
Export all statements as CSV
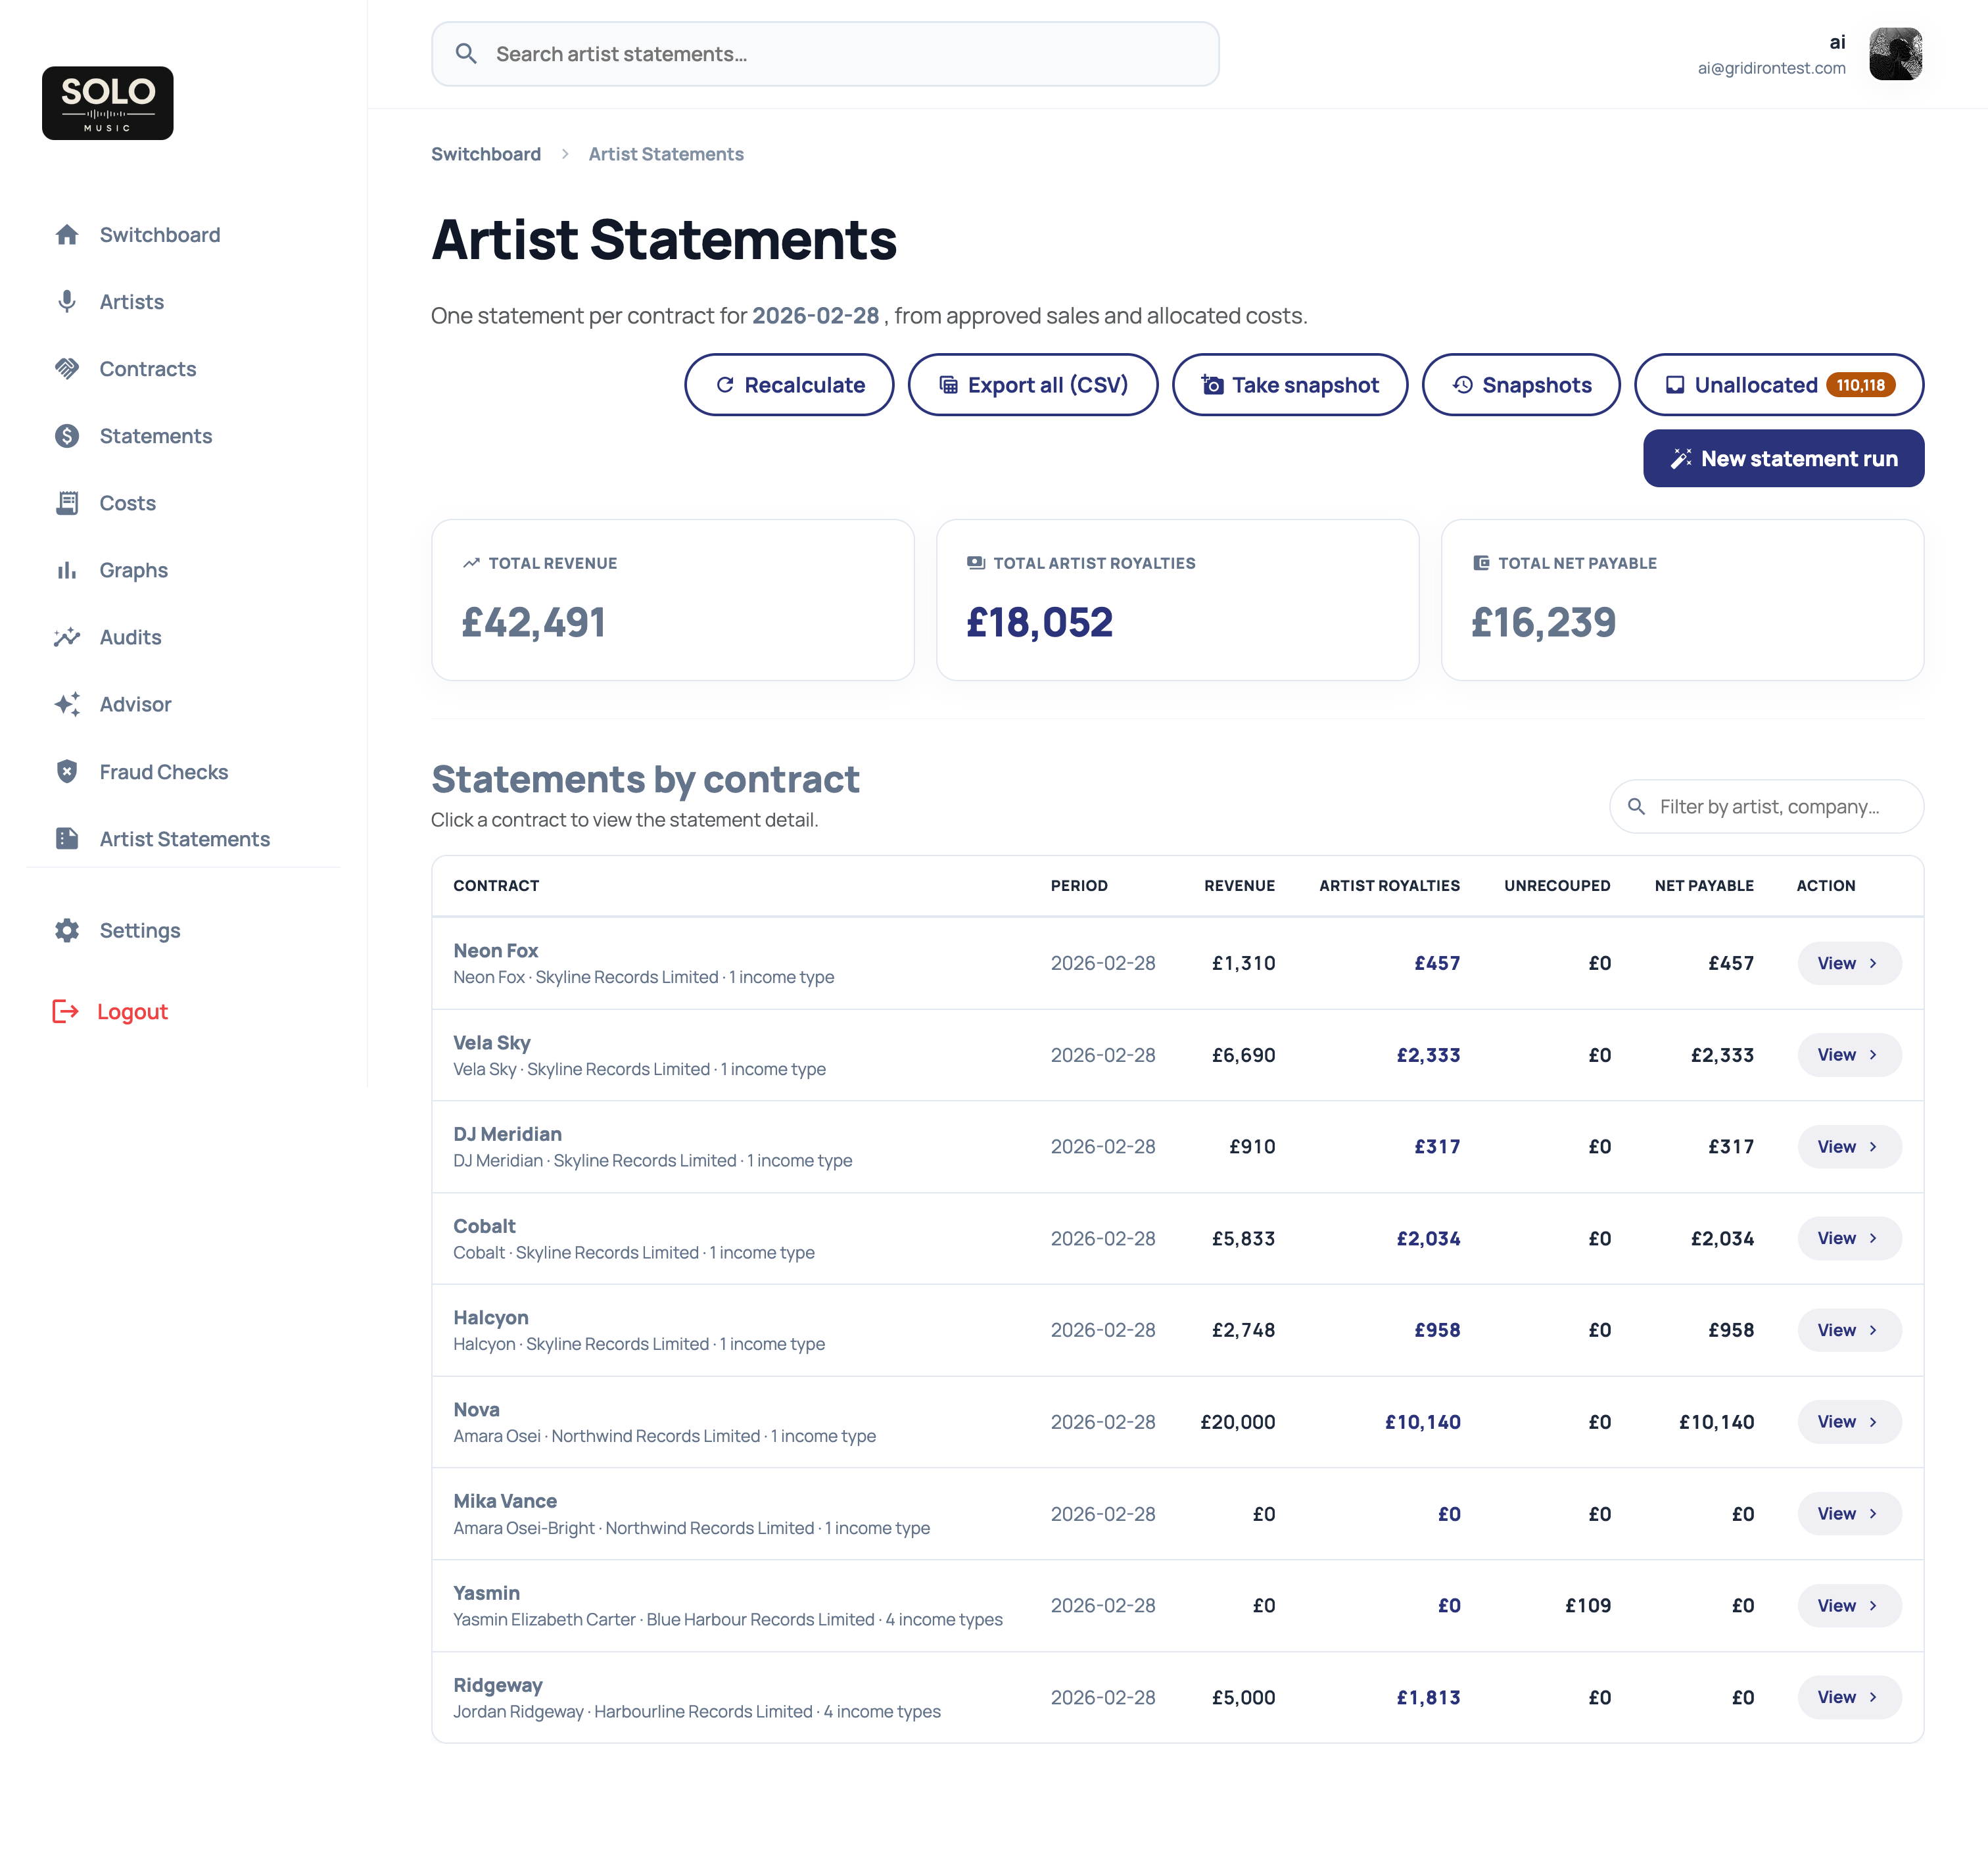click(x=1033, y=385)
